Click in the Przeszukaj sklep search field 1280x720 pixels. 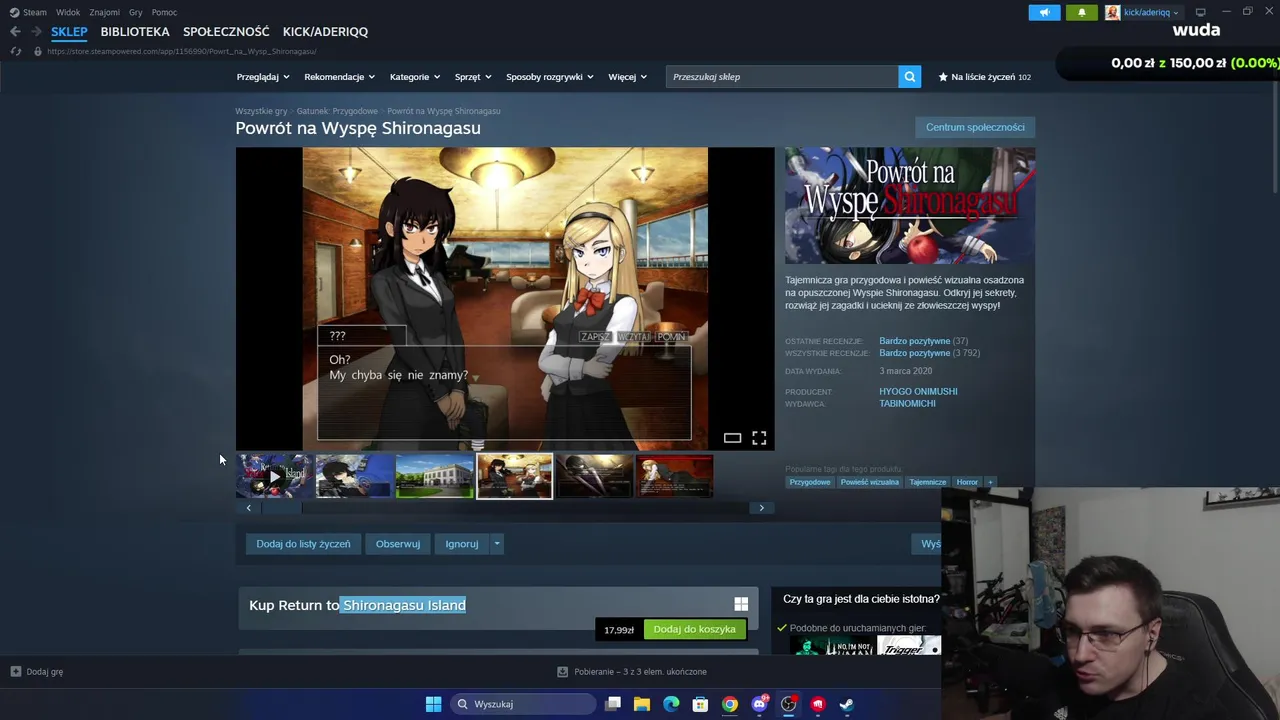click(782, 77)
